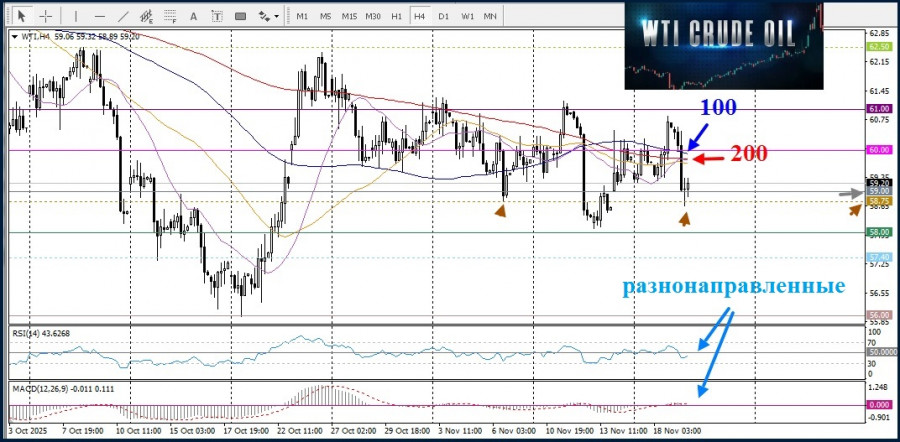Viewport: 900px width, 442px height.
Task: Enable the D1 daily timeframe
Action: point(443,16)
